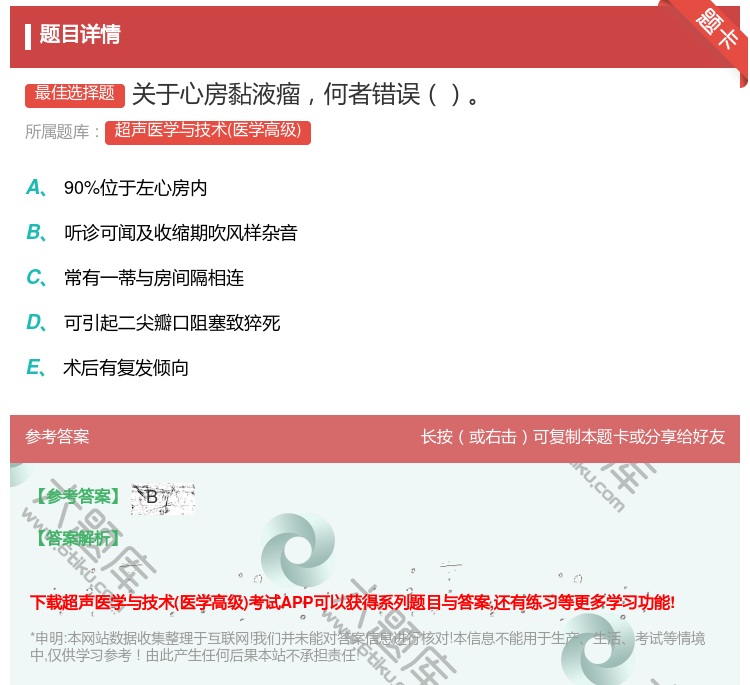Select option D 可引起二尖瓣口阻塞致猝死
Viewport: 750px width, 685px height.
coord(153,323)
